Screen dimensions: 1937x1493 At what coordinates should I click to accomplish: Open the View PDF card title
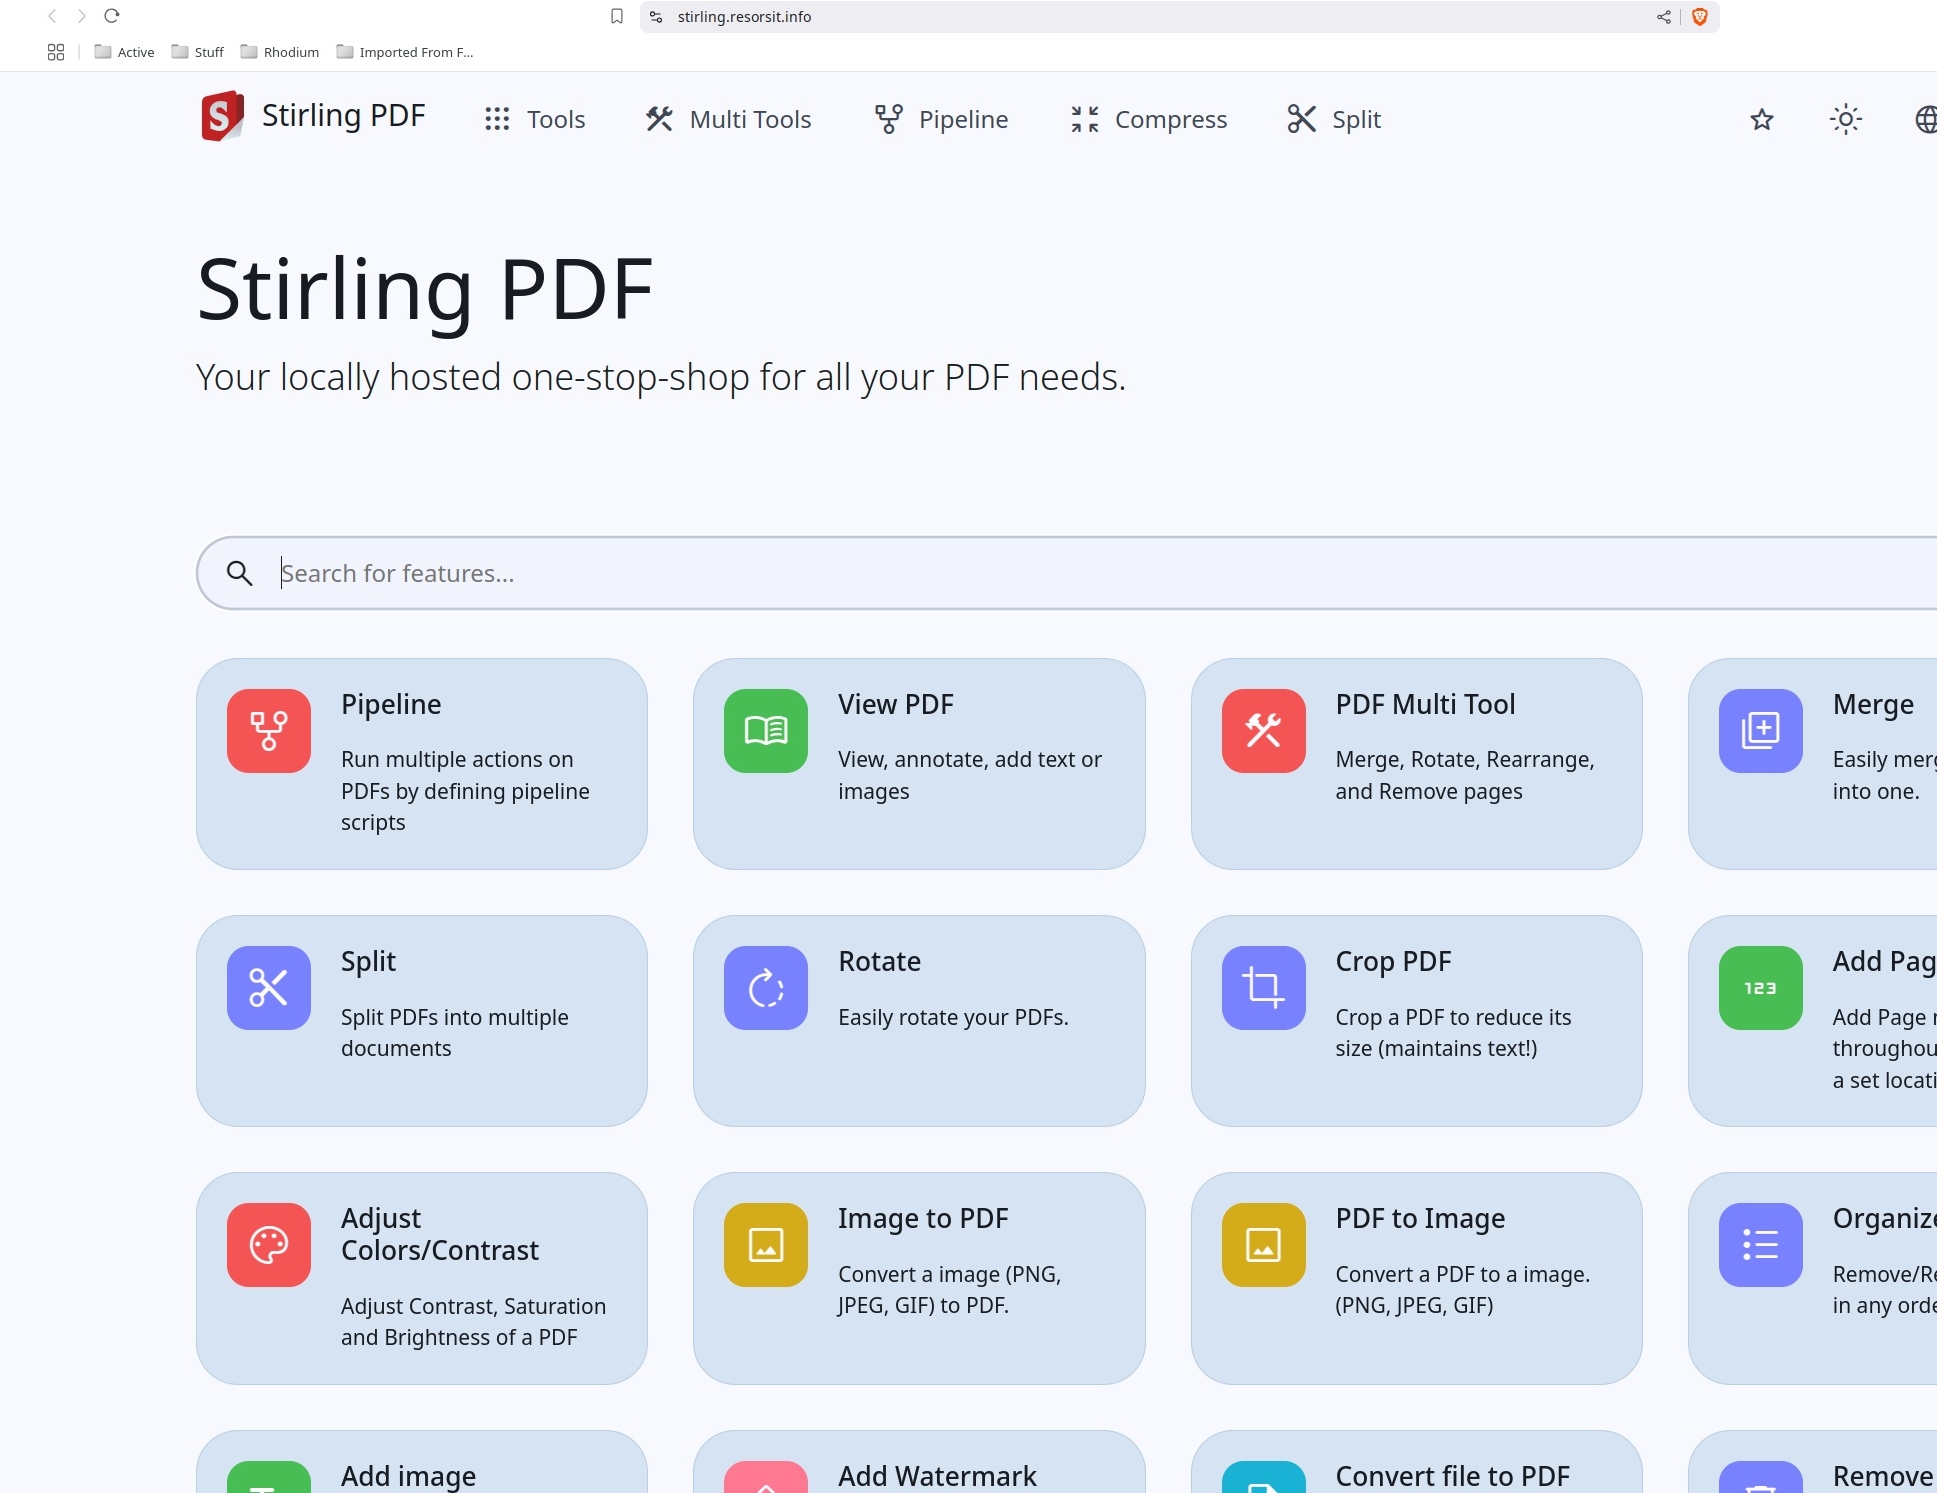896,704
